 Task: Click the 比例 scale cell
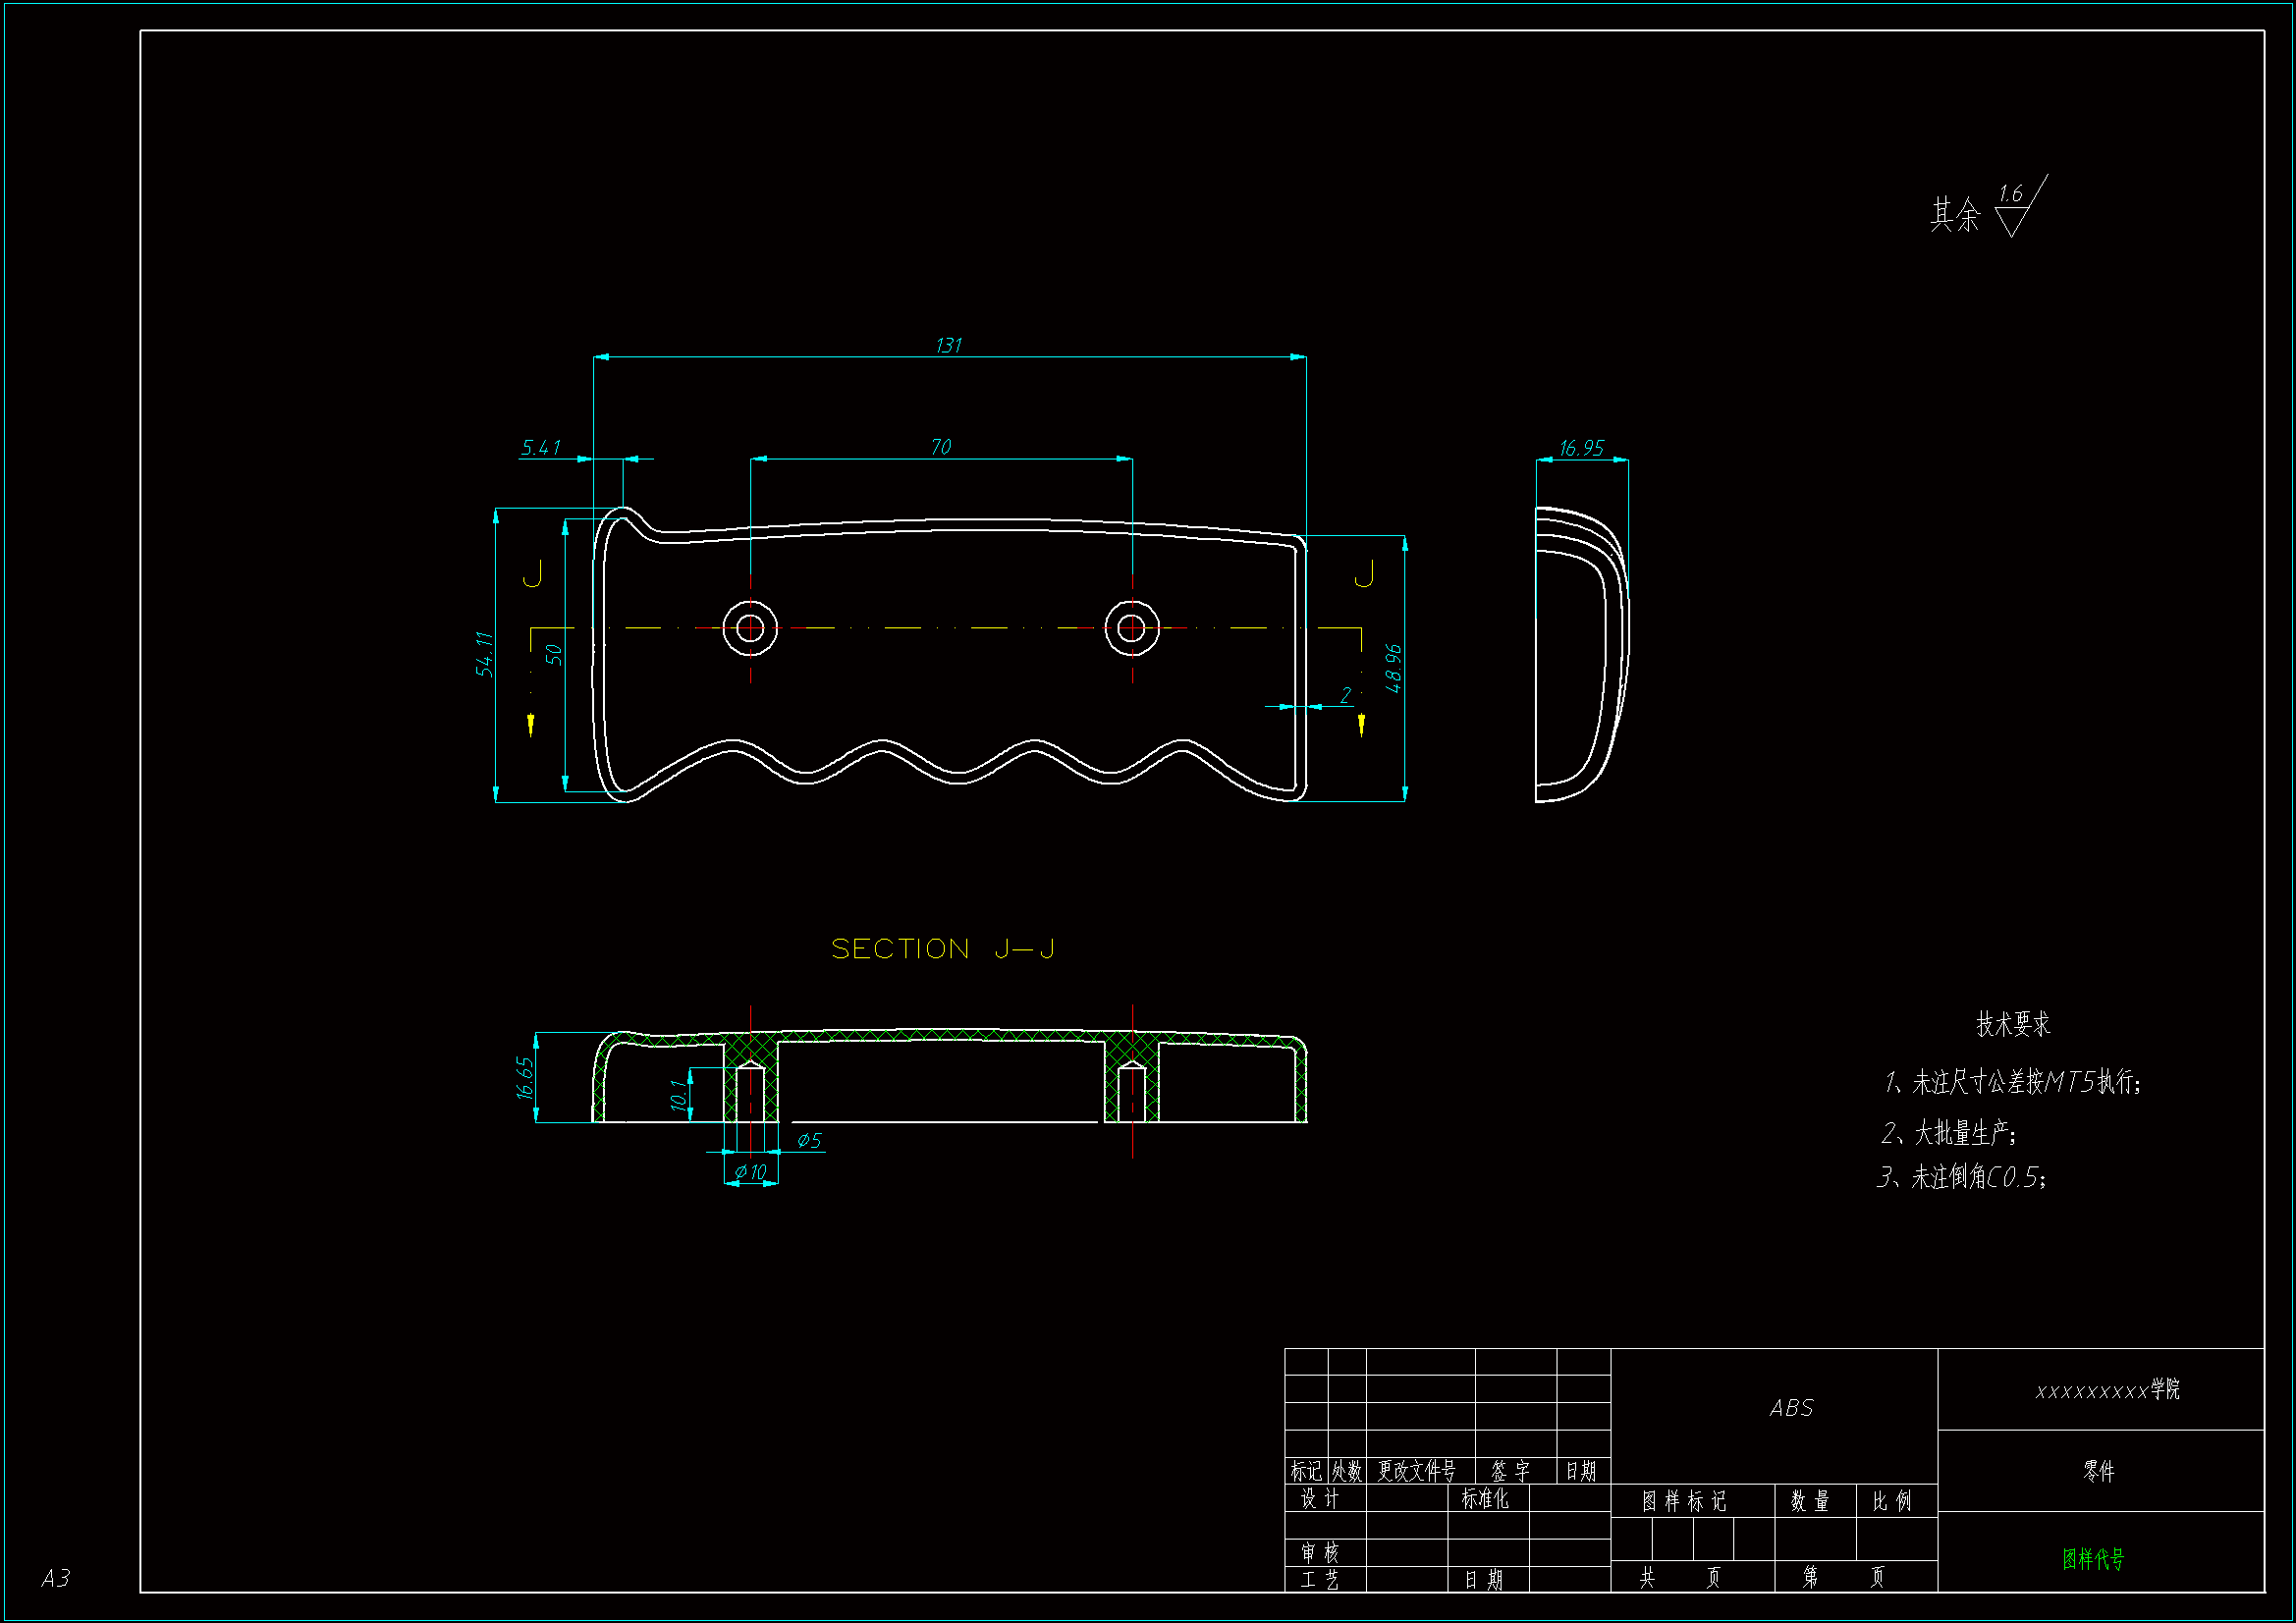(1891, 1501)
